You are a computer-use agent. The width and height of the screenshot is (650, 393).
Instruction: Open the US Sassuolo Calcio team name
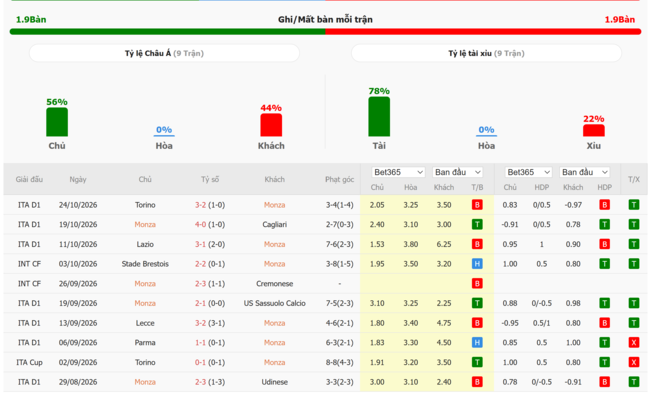[x=274, y=303]
